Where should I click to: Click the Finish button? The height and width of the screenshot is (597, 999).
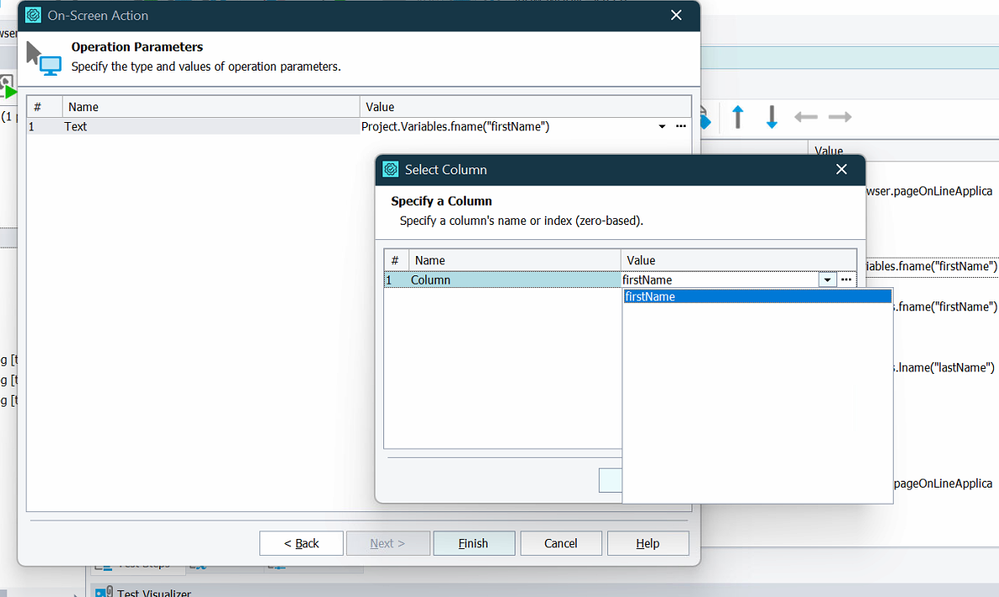[x=473, y=543]
